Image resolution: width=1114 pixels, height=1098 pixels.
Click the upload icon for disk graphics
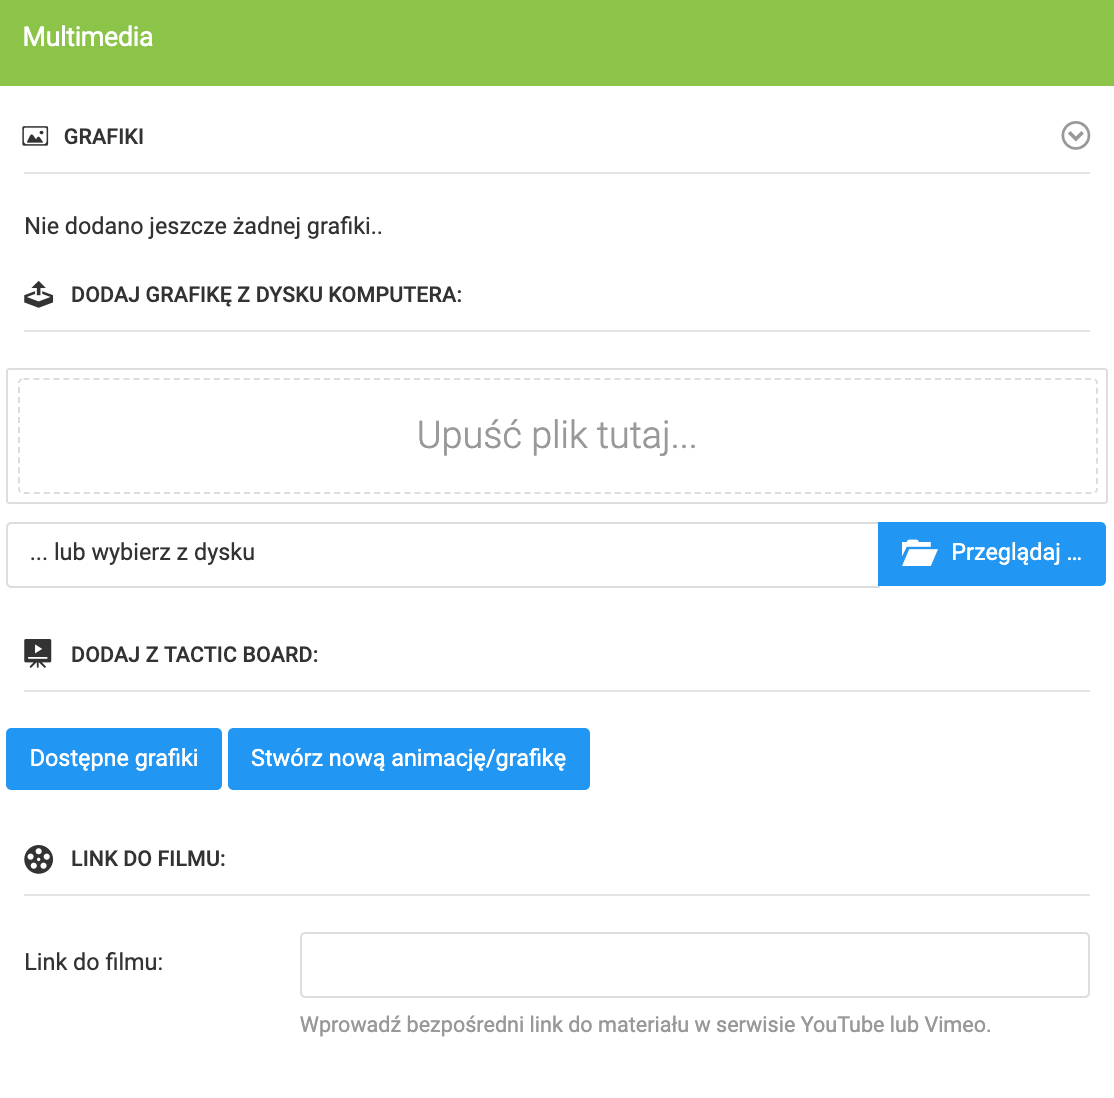pyautogui.click(x=38, y=295)
